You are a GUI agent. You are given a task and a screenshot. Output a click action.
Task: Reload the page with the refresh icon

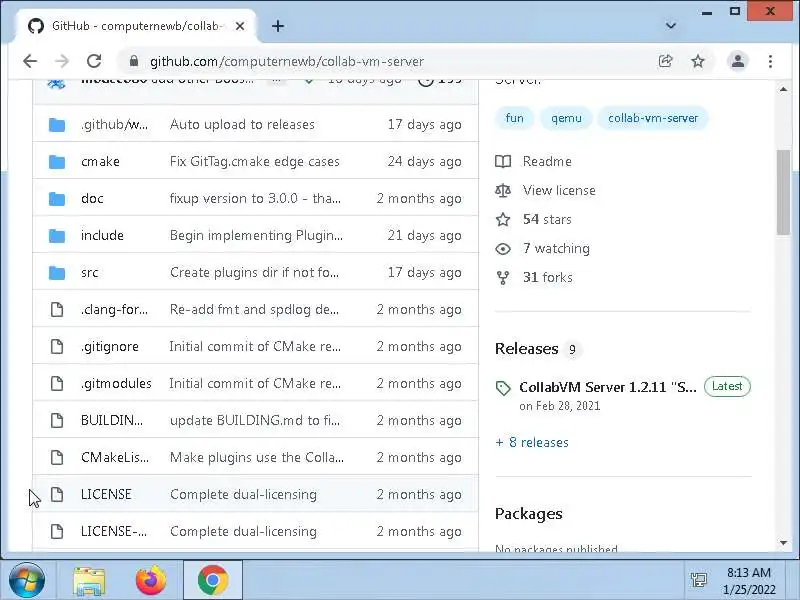(94, 61)
